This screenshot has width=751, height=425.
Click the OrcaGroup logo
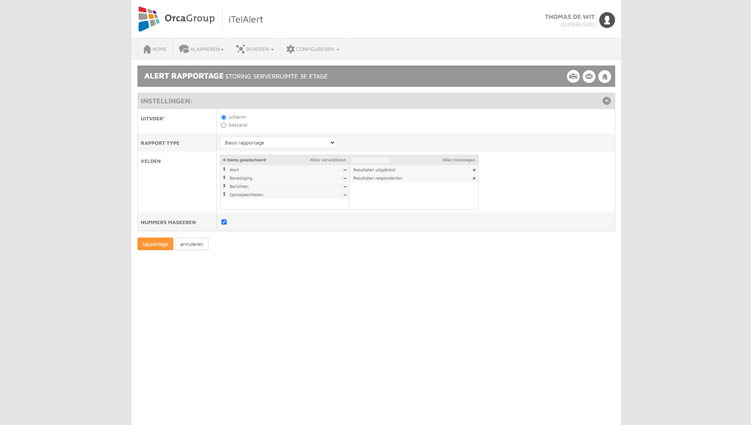(x=176, y=19)
